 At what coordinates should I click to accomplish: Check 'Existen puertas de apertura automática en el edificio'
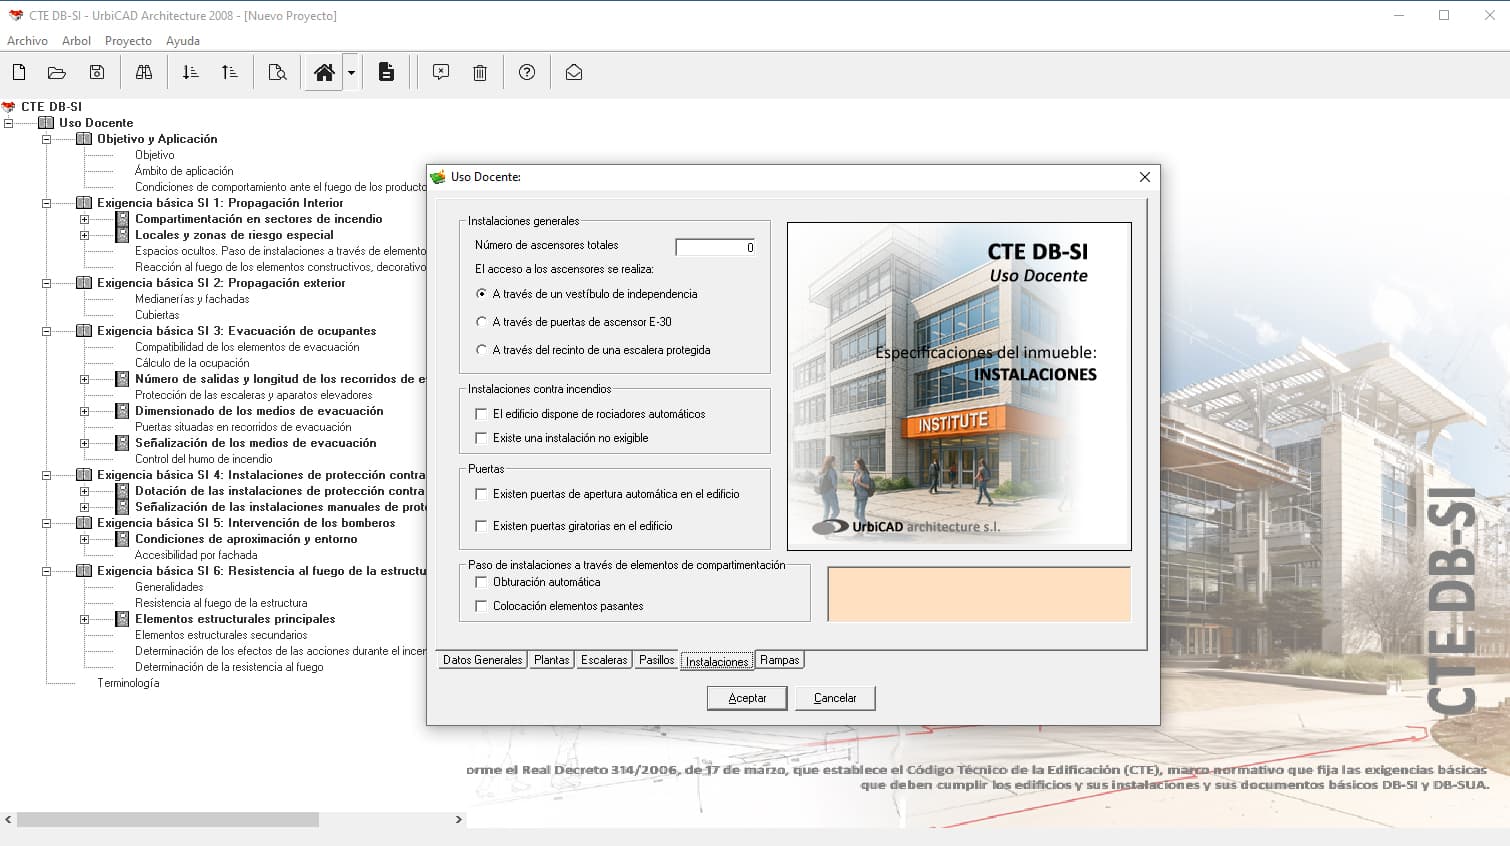[x=481, y=494]
